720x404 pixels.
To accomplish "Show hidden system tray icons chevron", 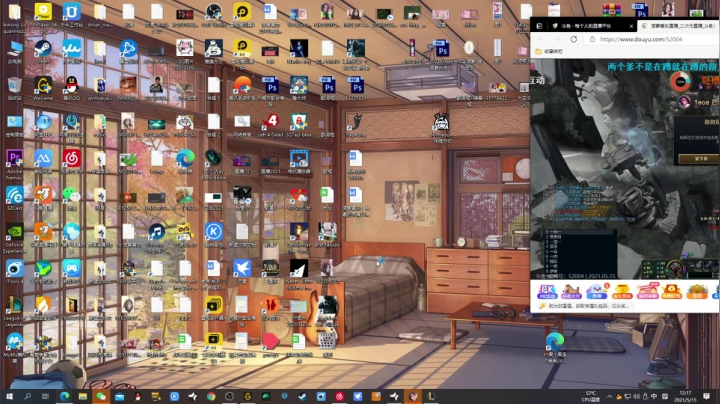I will pyautogui.click(x=609, y=396).
